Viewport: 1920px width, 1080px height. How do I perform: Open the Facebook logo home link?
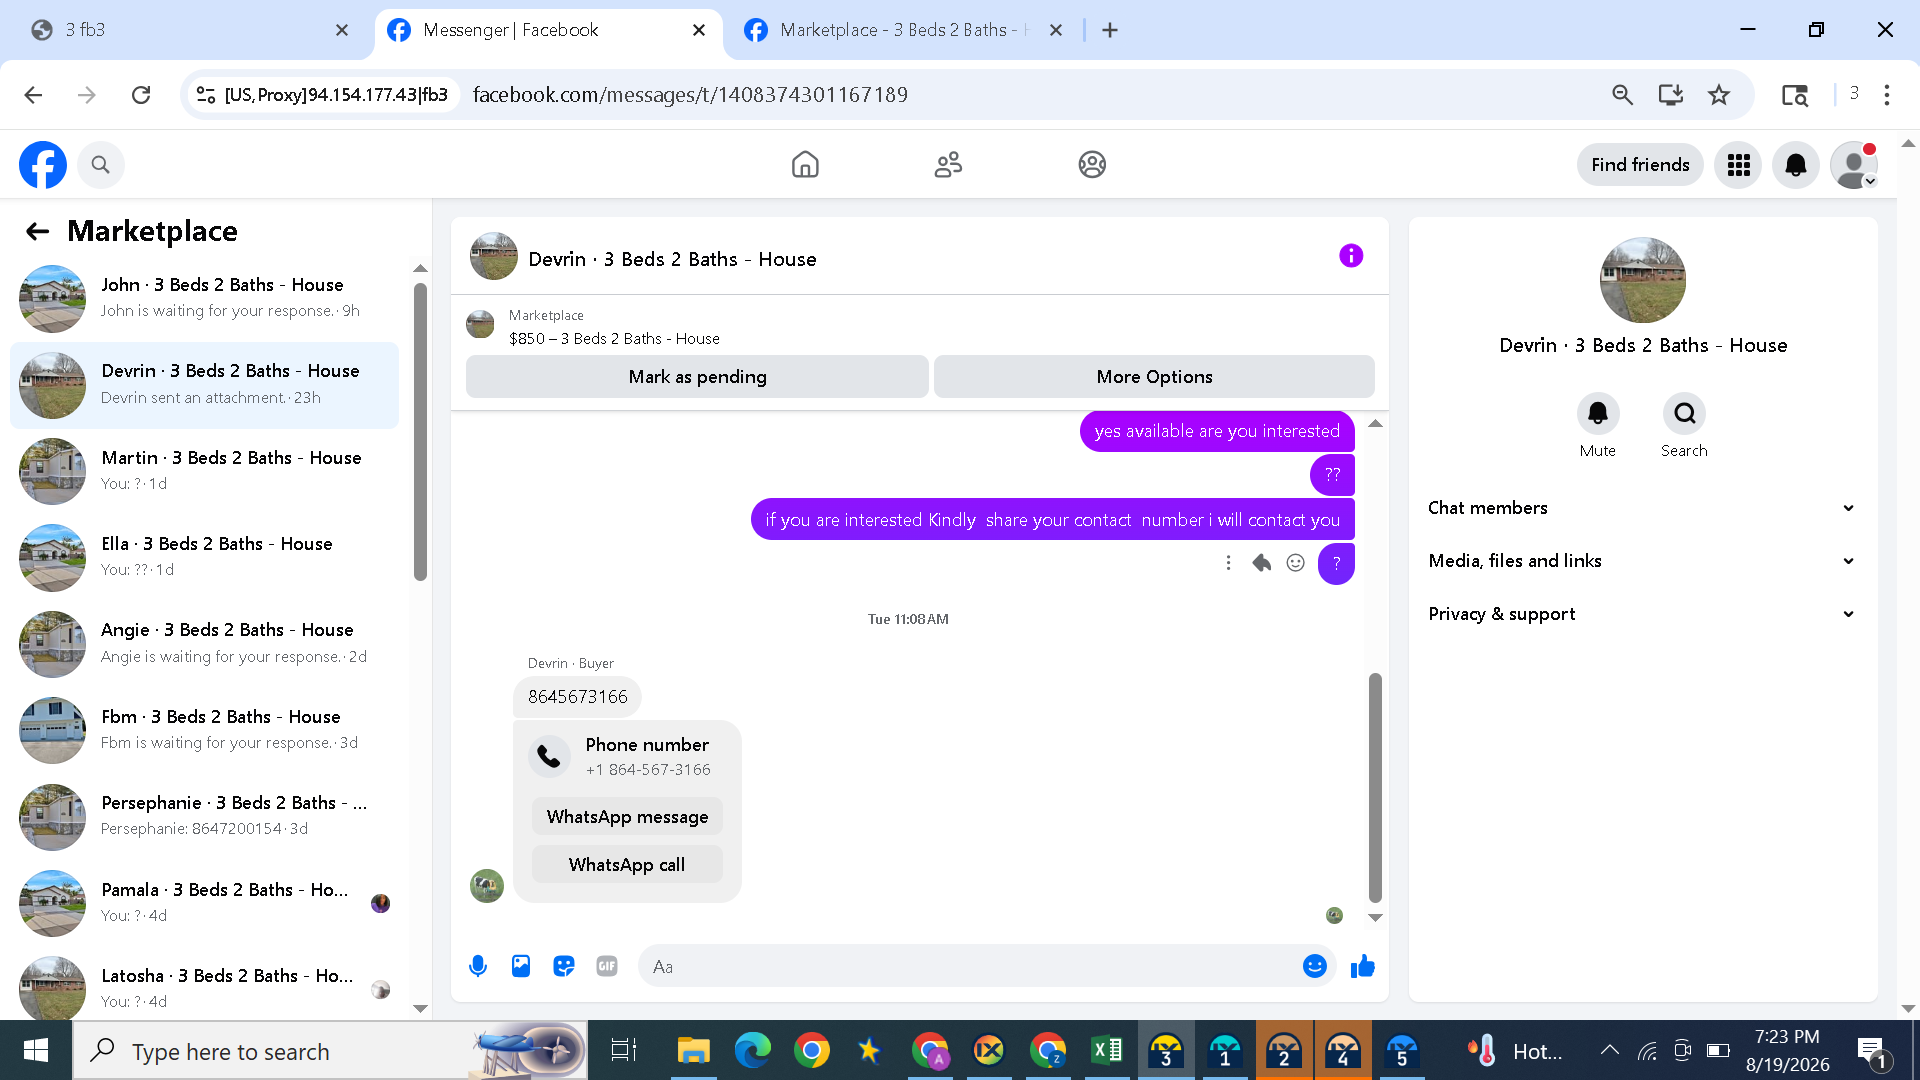(43, 165)
